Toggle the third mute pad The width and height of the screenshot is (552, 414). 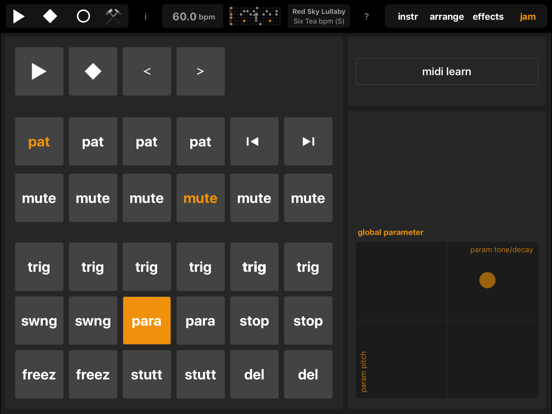pyautogui.click(x=147, y=198)
